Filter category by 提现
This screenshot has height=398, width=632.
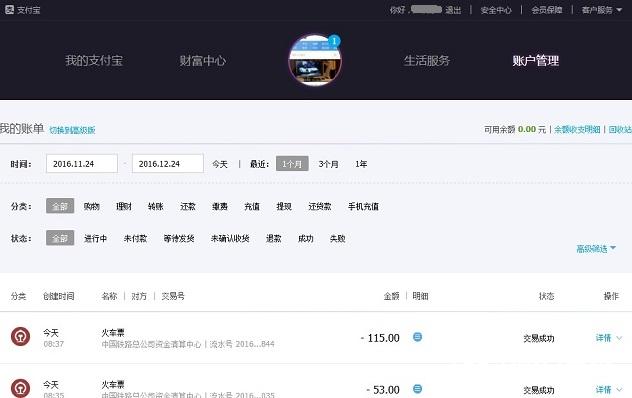[284, 206]
